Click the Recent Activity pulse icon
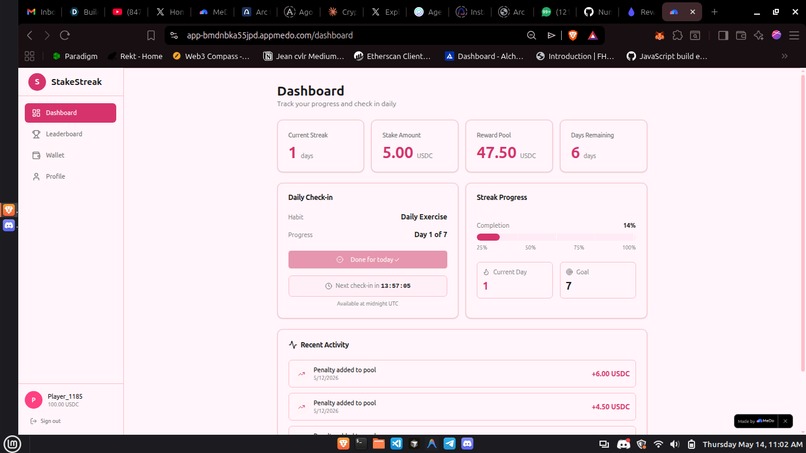This screenshot has height=453, width=806. [293, 345]
